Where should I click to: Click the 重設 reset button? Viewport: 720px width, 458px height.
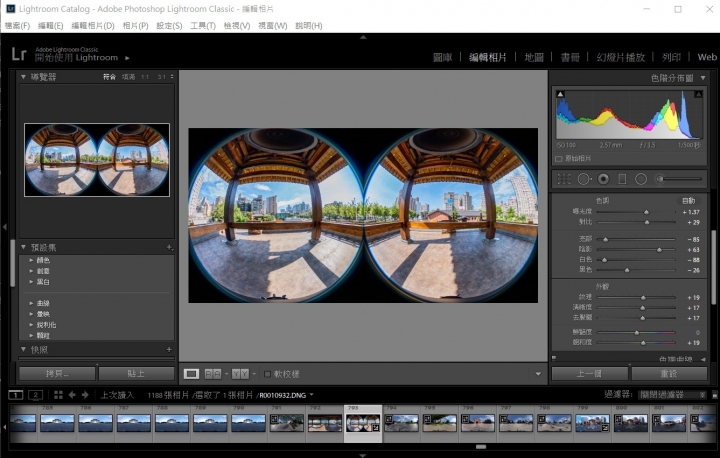click(669, 373)
